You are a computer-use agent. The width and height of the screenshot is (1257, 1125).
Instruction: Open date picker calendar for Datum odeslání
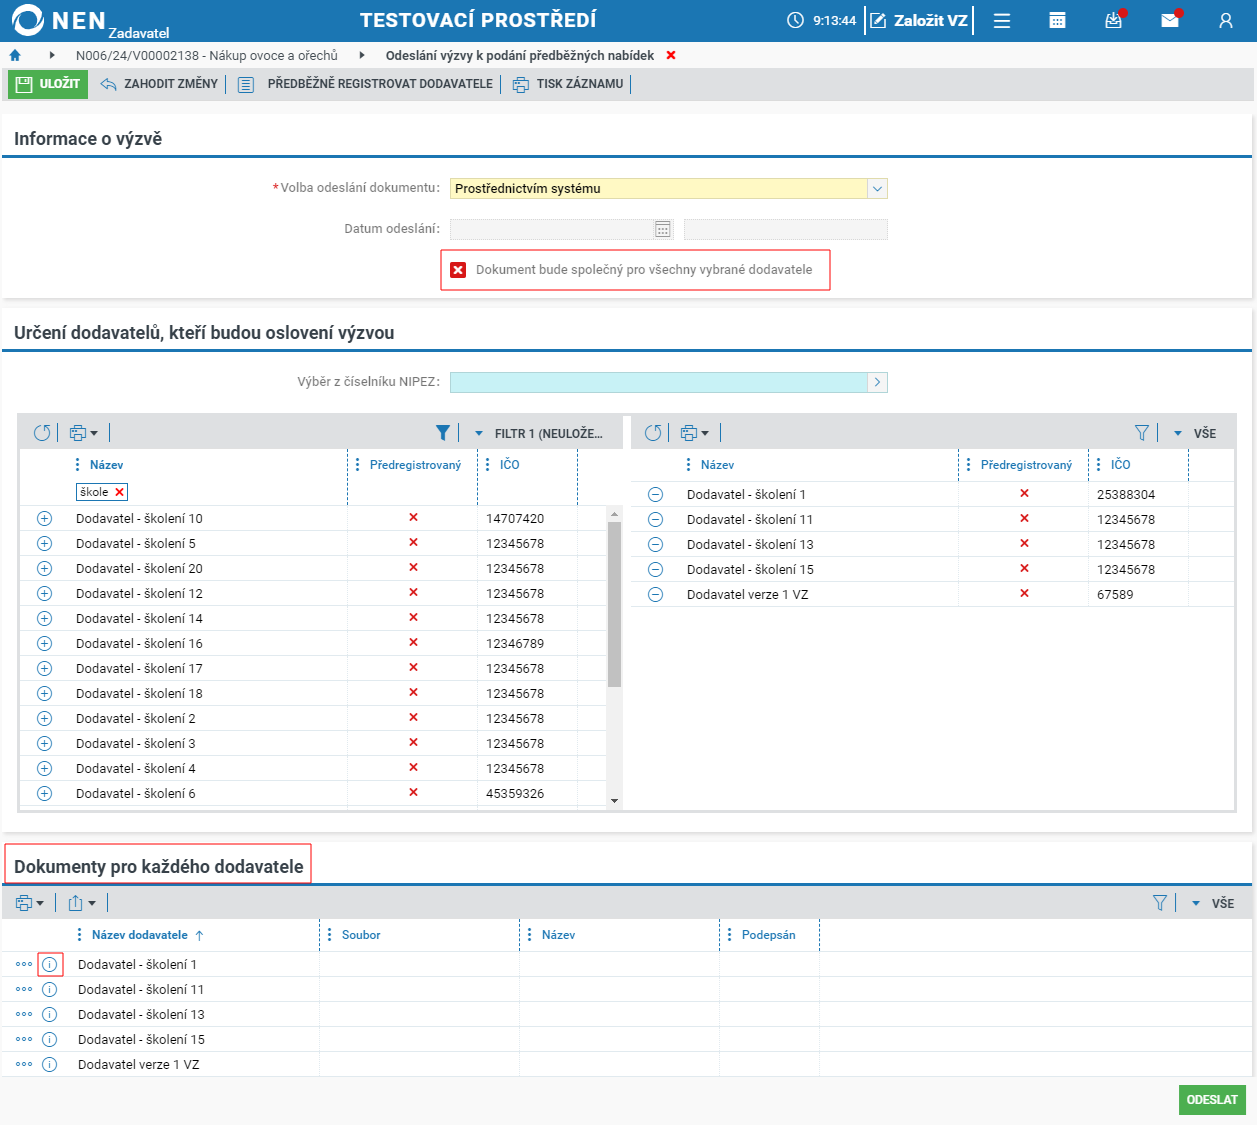tap(662, 229)
